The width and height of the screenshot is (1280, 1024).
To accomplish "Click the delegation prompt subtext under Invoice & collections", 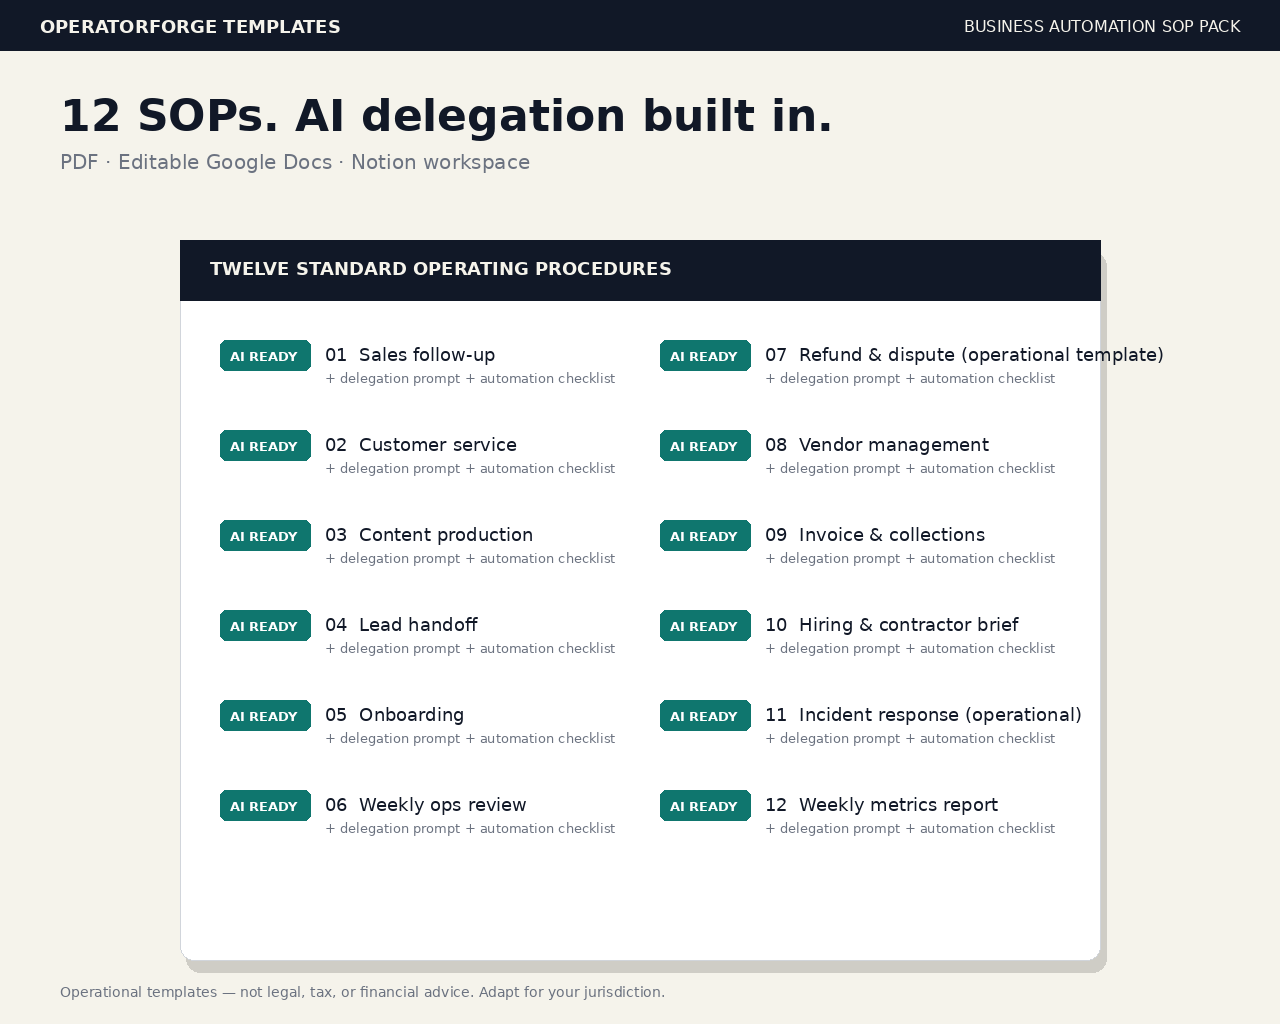I will [910, 559].
